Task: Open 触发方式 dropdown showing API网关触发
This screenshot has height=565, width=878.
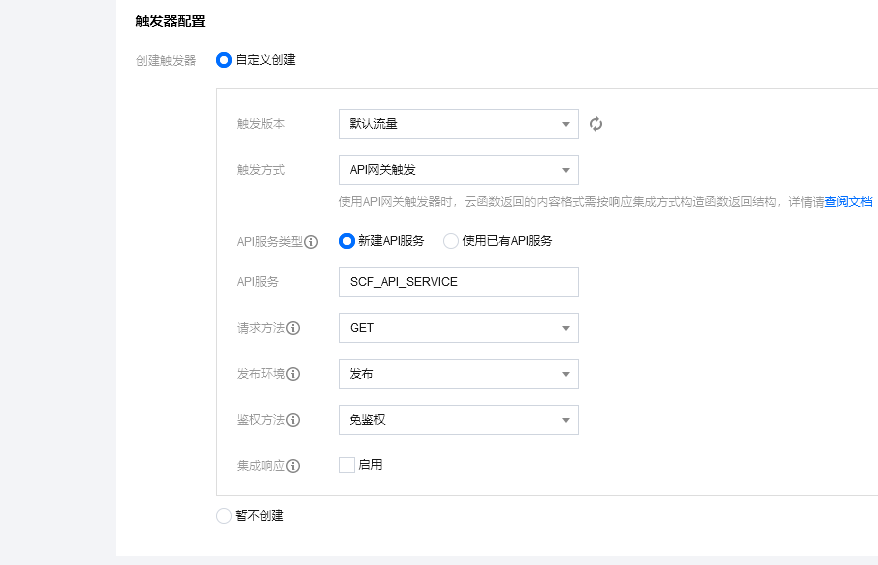Action: coord(459,170)
